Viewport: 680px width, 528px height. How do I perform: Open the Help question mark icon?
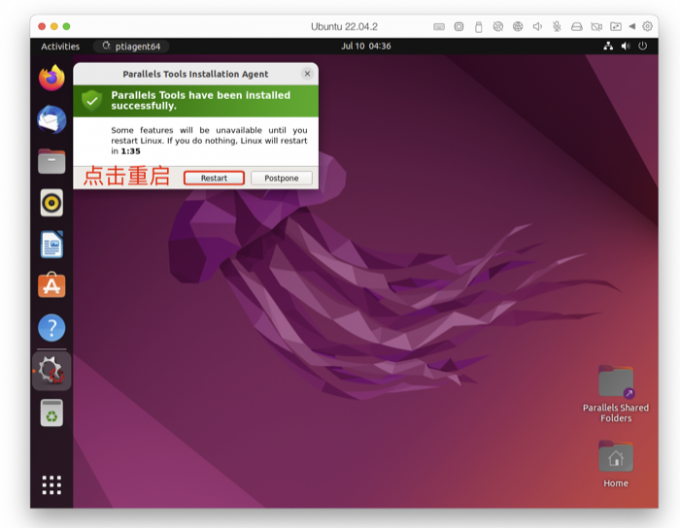(52, 328)
